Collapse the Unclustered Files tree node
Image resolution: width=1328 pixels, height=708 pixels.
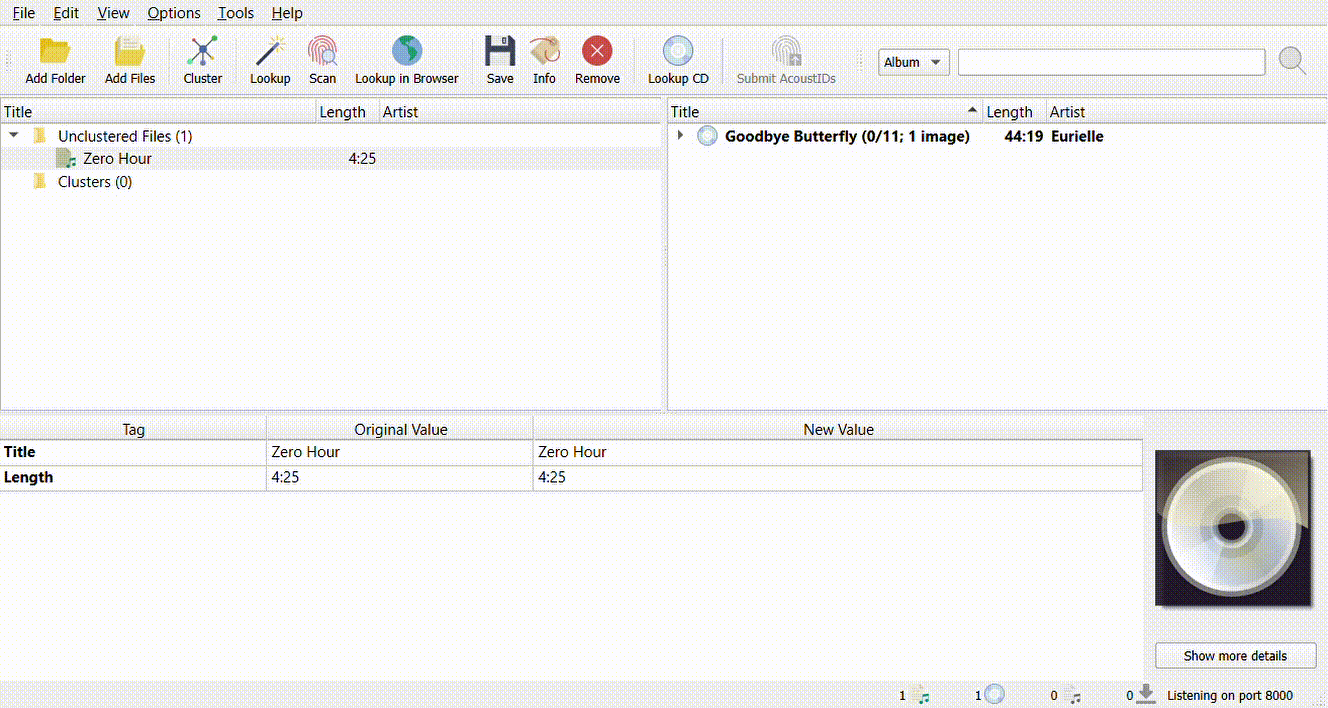(x=13, y=135)
